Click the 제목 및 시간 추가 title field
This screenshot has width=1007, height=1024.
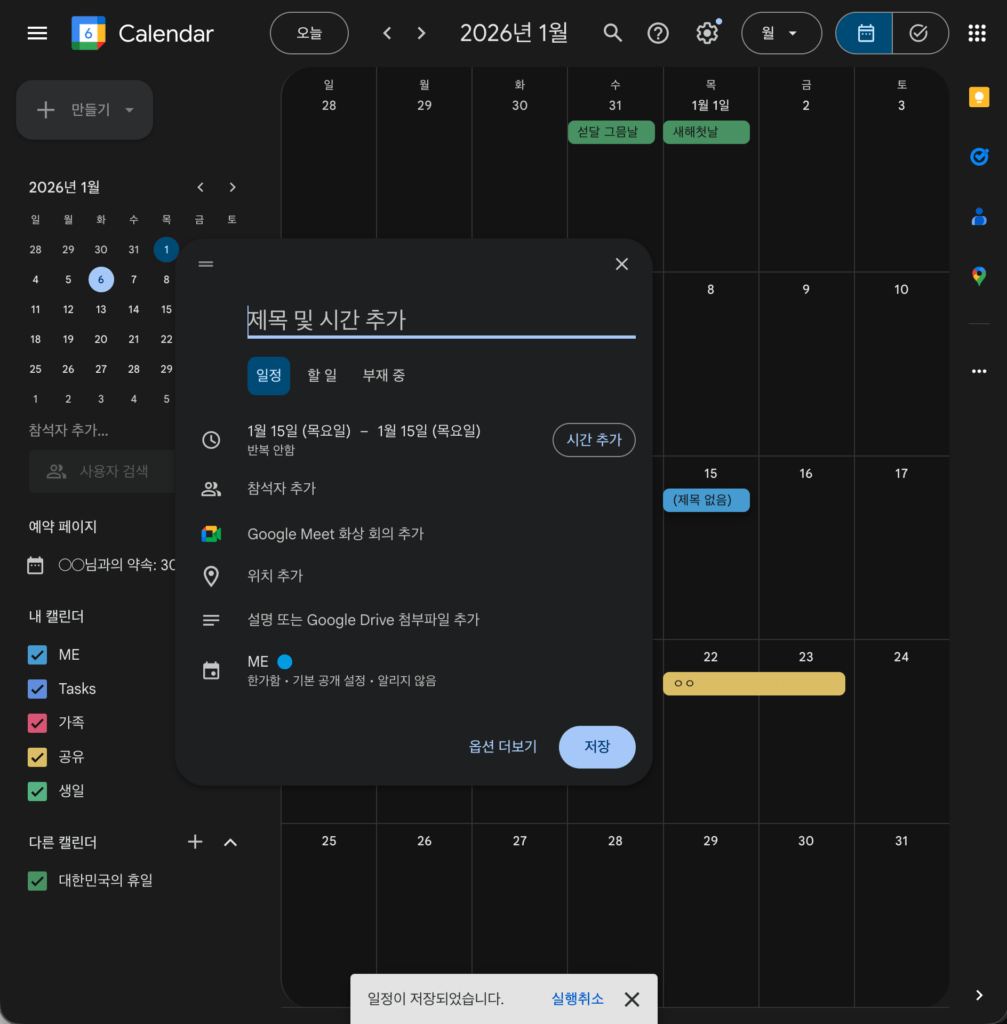point(440,320)
